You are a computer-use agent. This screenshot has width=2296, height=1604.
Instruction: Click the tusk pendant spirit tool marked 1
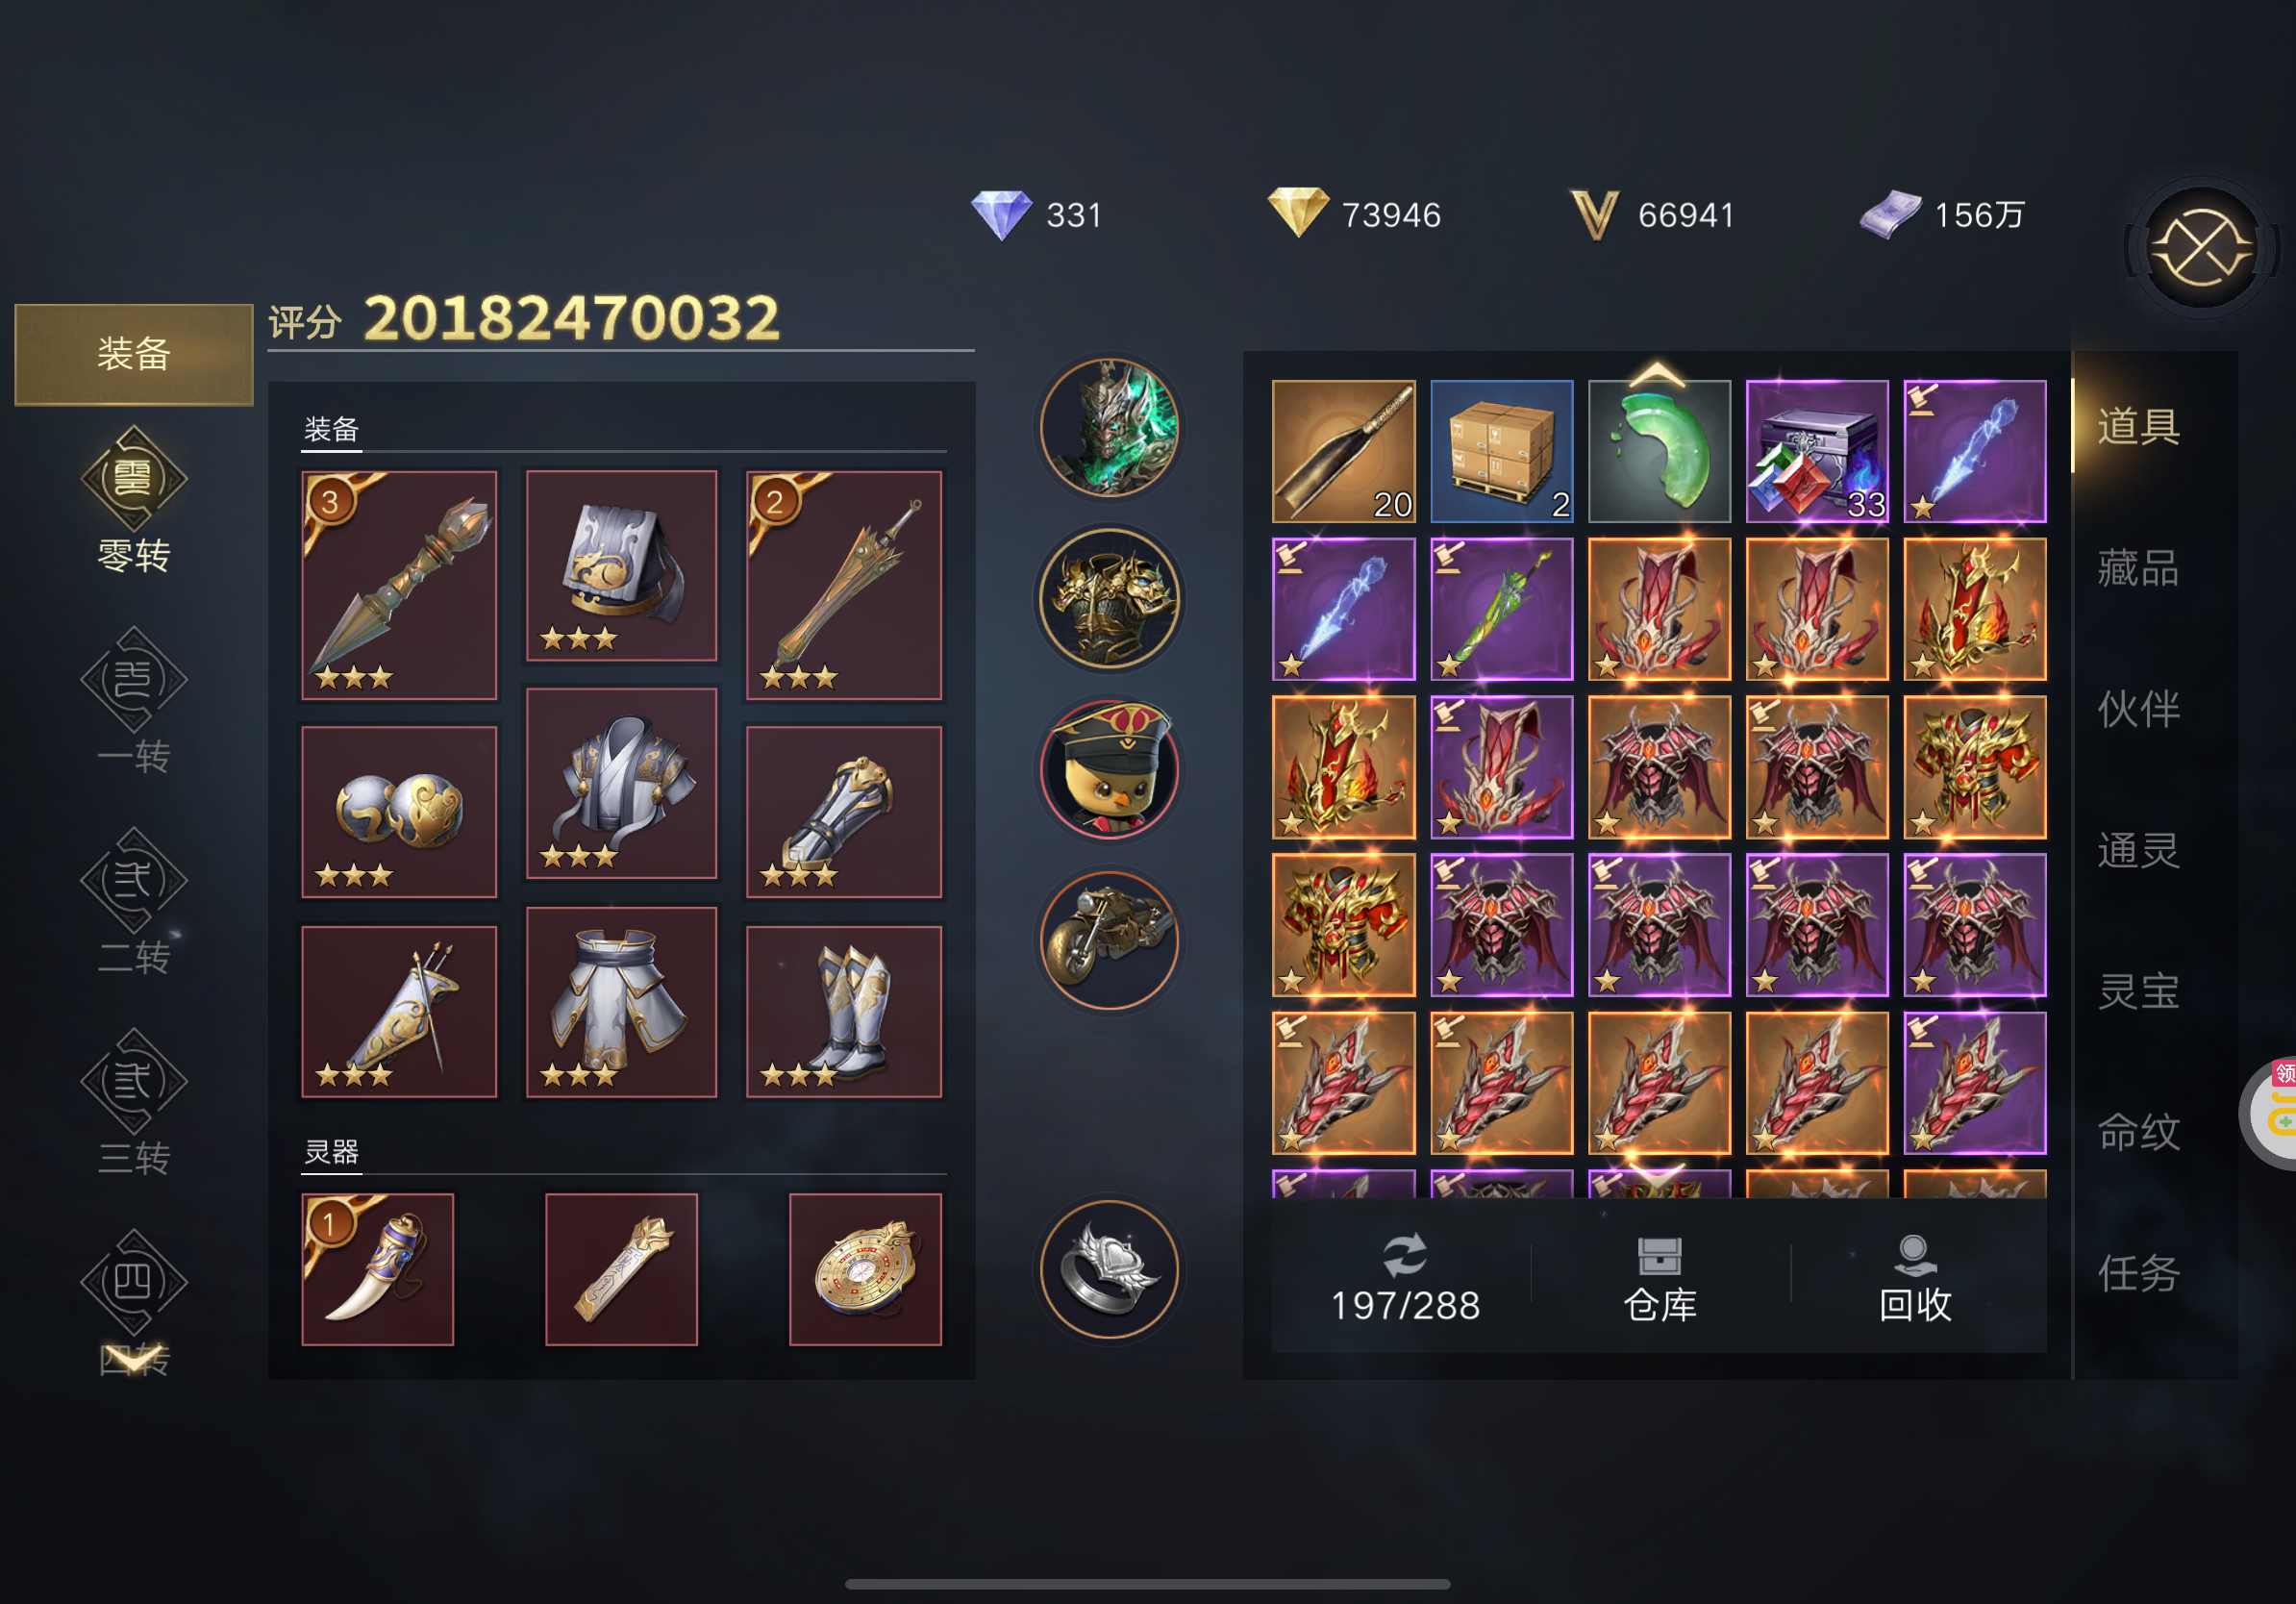[378, 1269]
